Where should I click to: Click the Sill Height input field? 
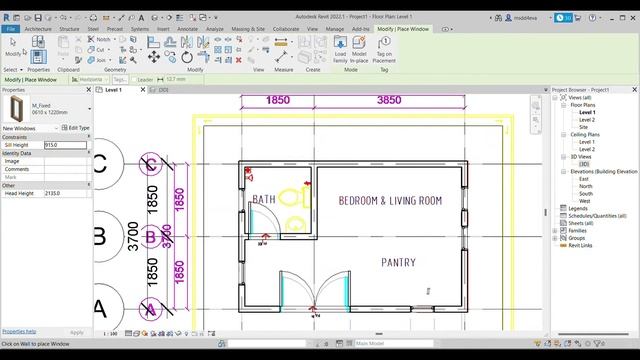pyautogui.click(x=65, y=145)
